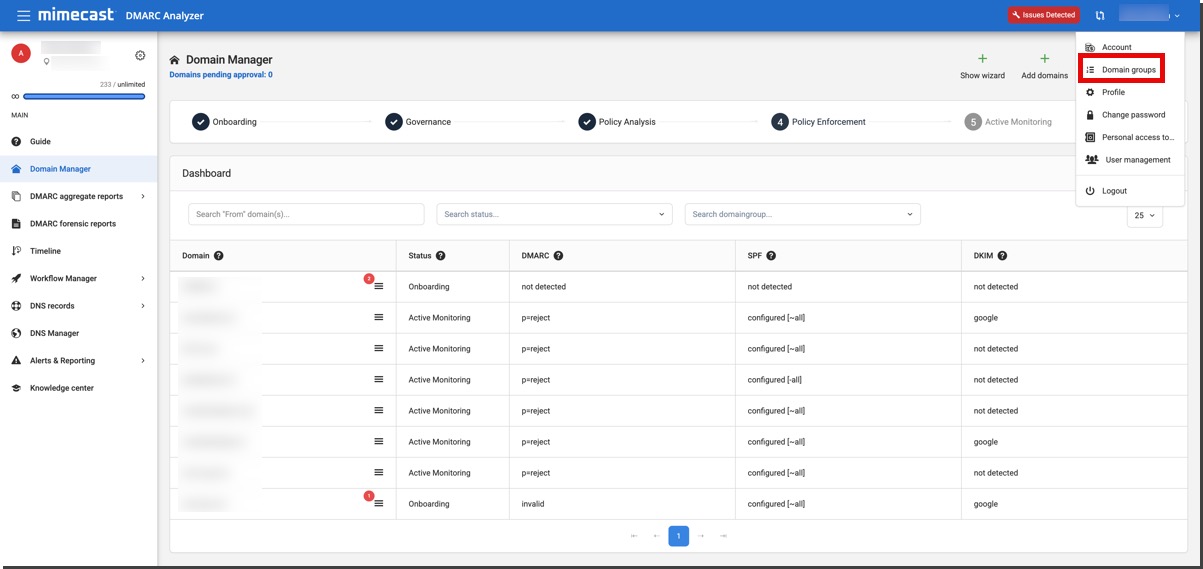Viewport: 1203px width, 569px height.
Task: Expand DMARC aggregate reports submenu
Action: (143, 196)
